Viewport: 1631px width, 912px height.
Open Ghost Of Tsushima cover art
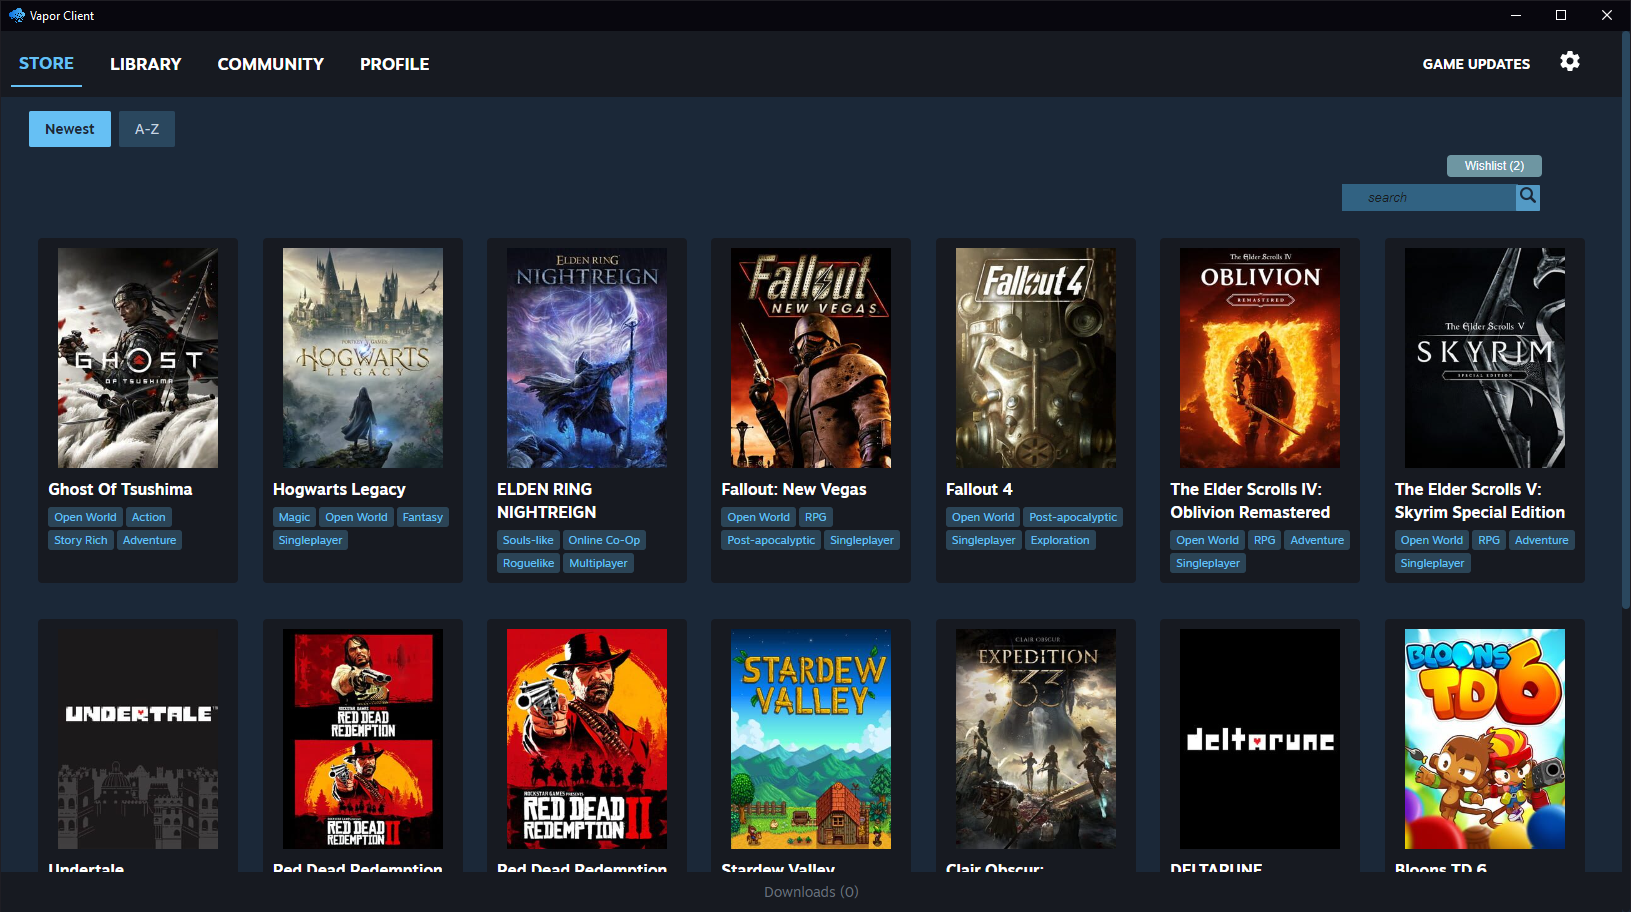tap(138, 358)
